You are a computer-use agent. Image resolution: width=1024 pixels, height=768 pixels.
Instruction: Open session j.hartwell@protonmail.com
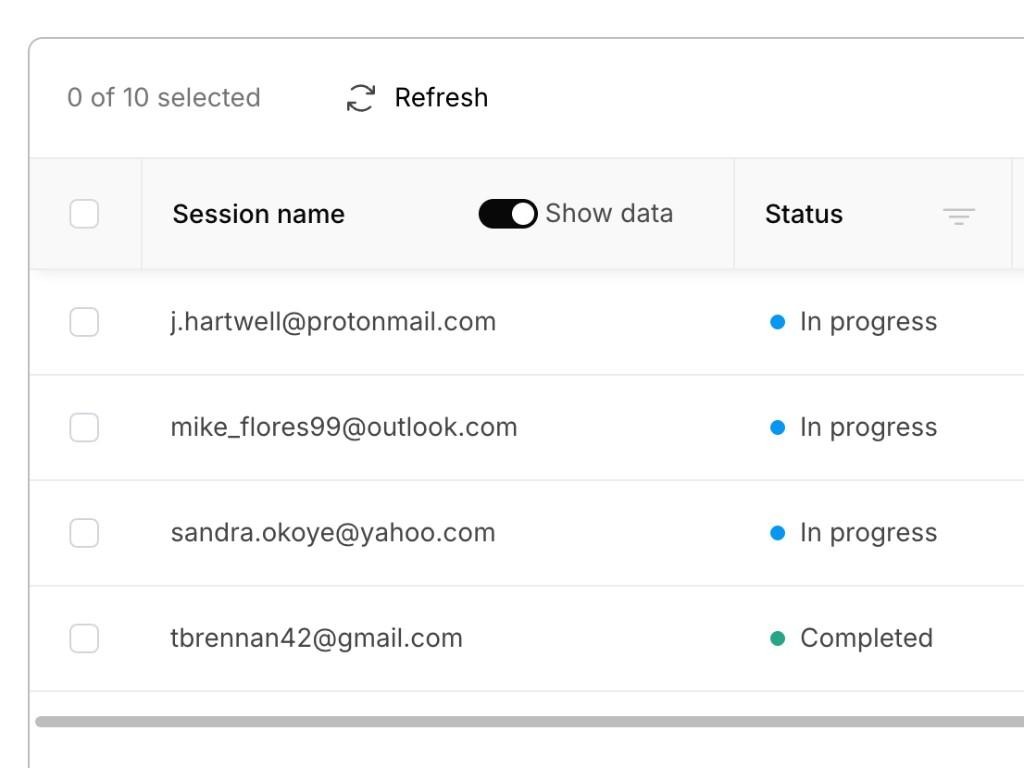333,322
